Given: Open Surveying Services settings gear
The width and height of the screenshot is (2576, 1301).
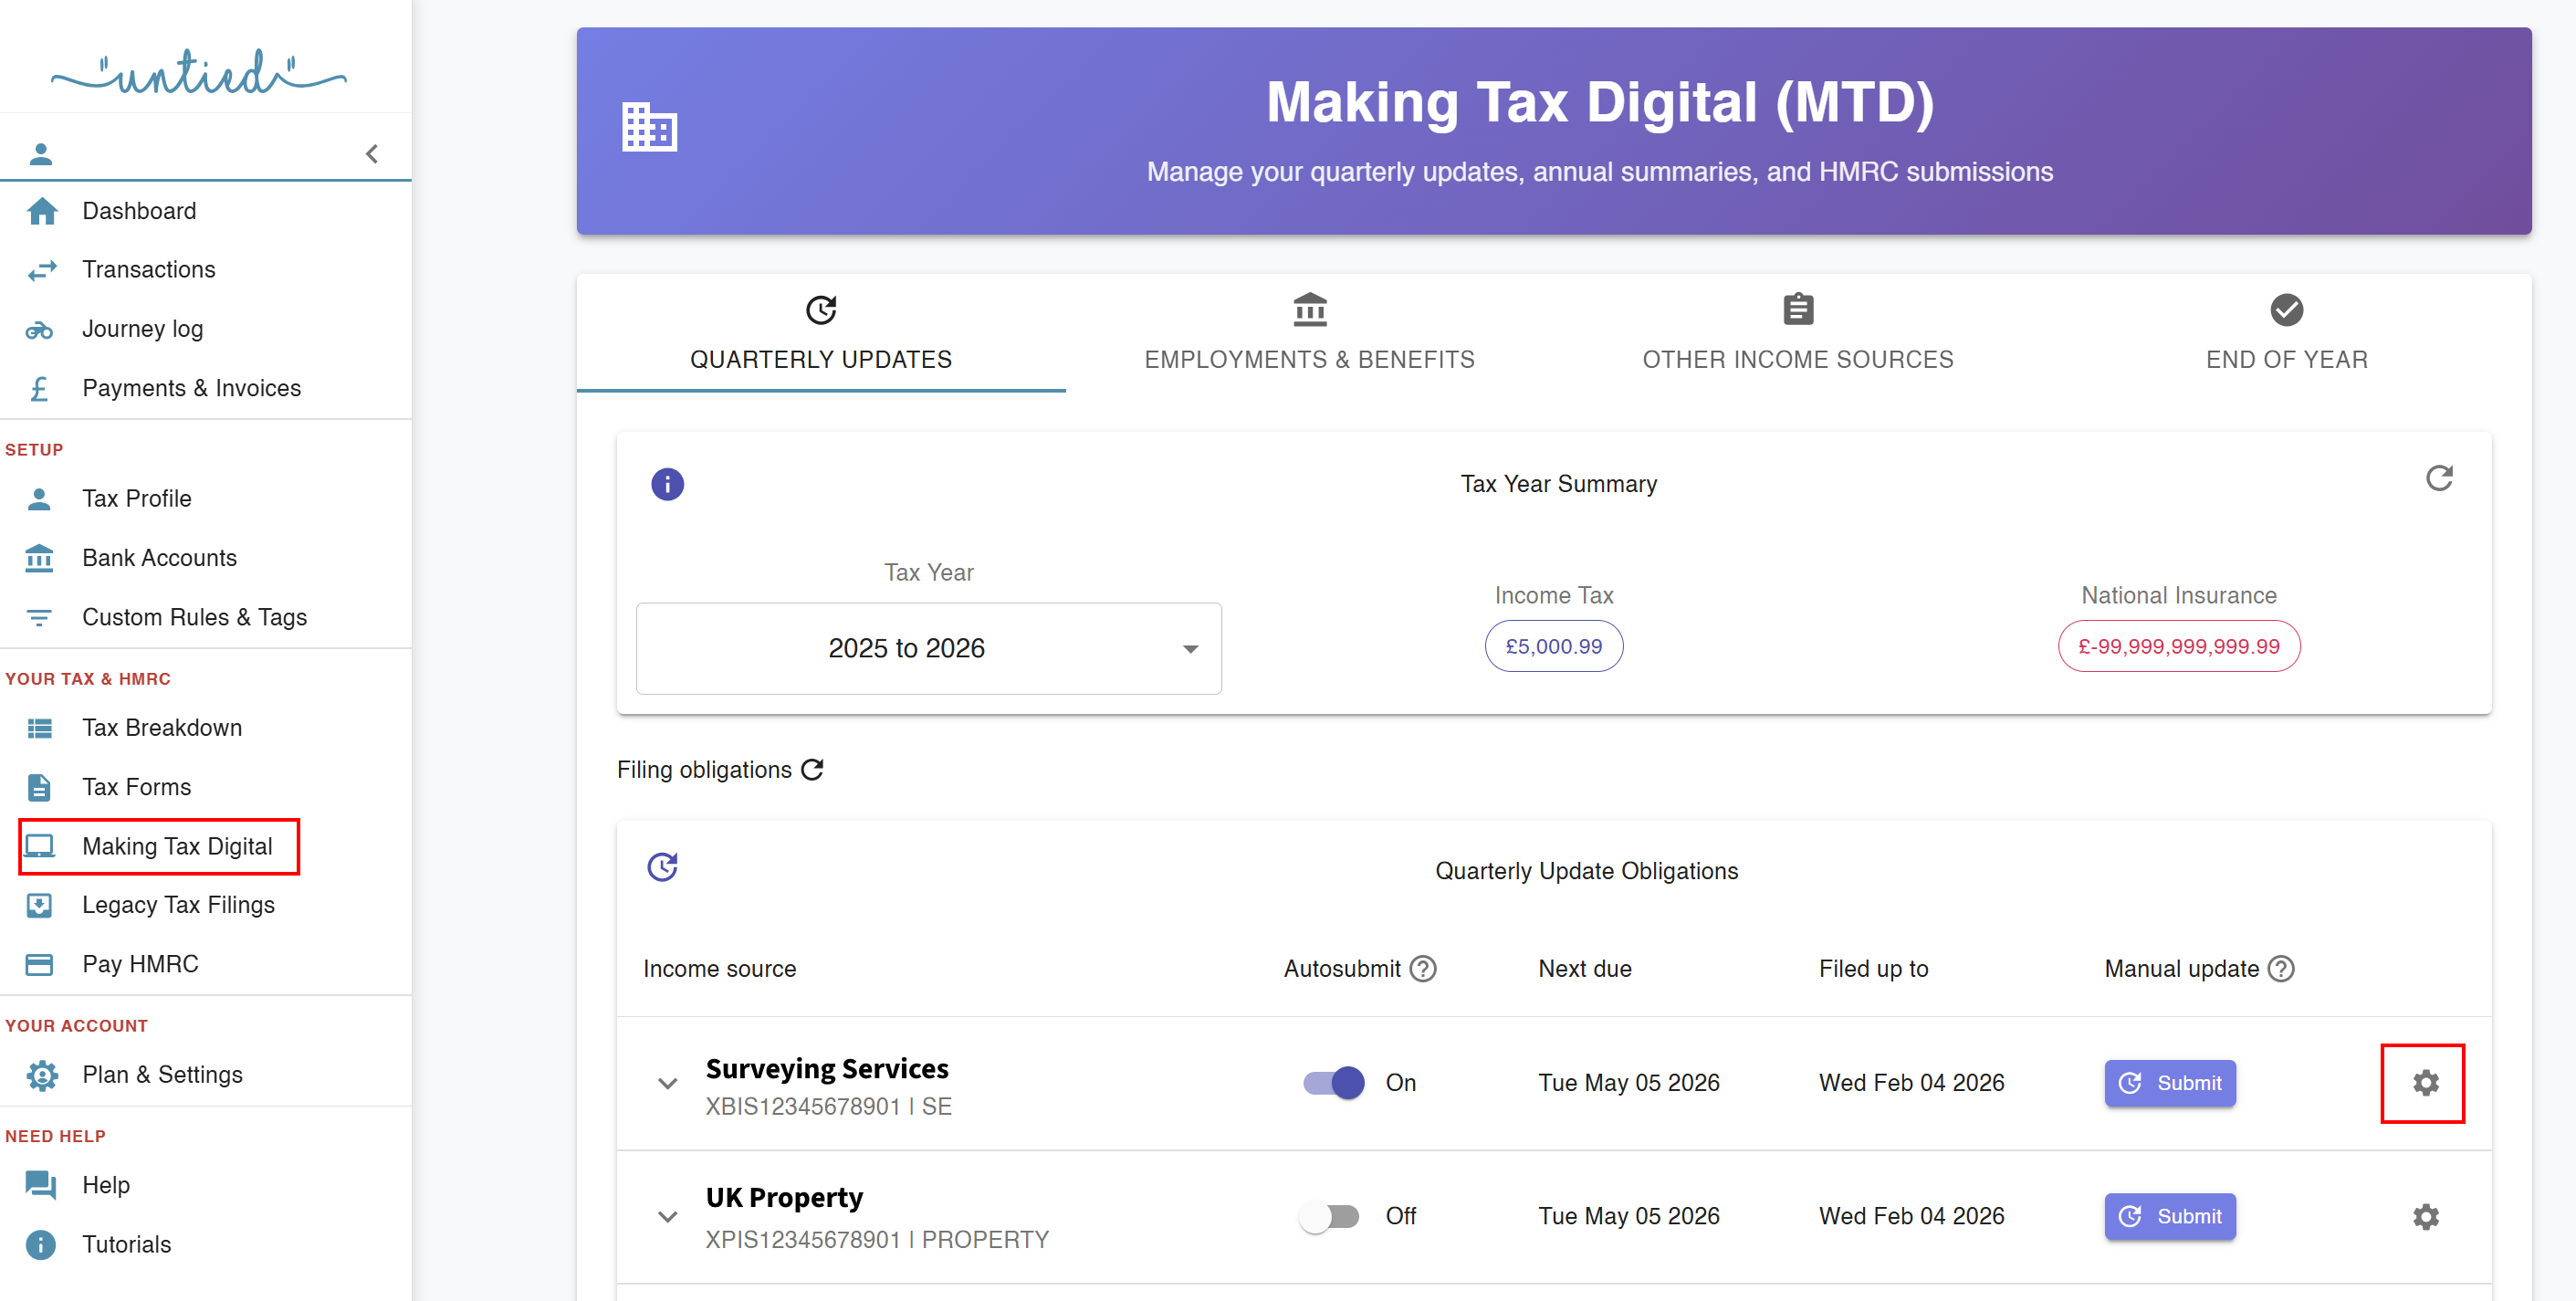Looking at the screenshot, I should (x=2426, y=1083).
